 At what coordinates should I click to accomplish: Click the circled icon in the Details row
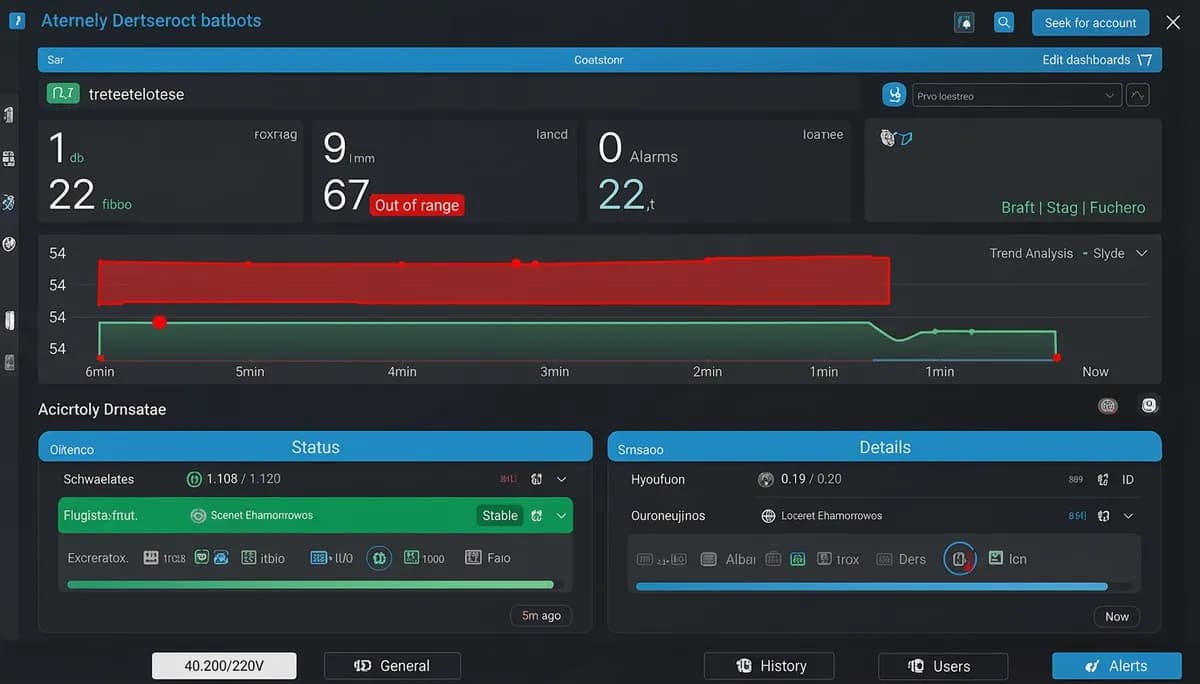[x=960, y=559]
